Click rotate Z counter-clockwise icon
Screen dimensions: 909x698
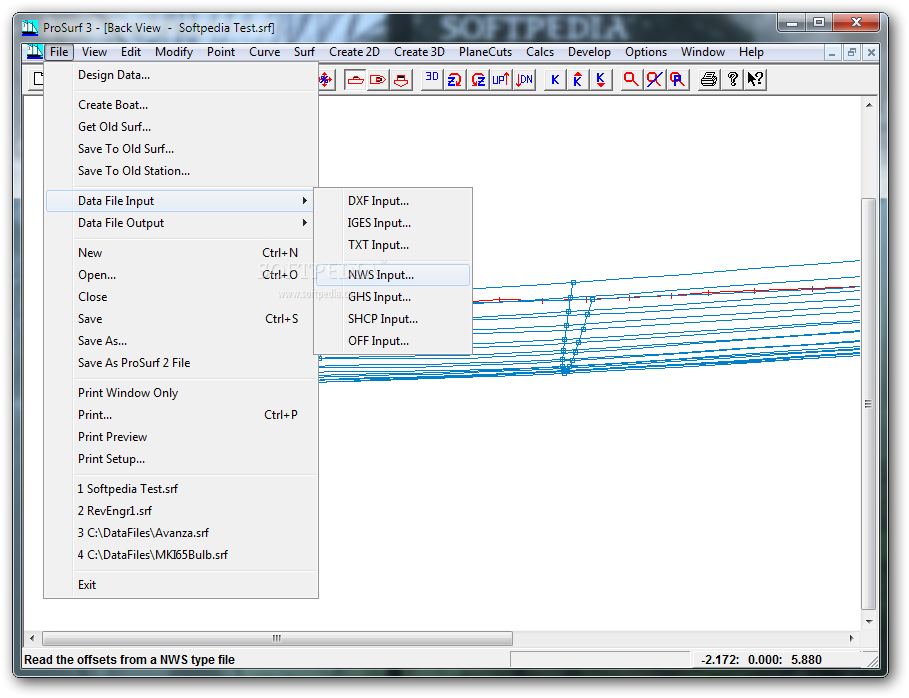478,79
